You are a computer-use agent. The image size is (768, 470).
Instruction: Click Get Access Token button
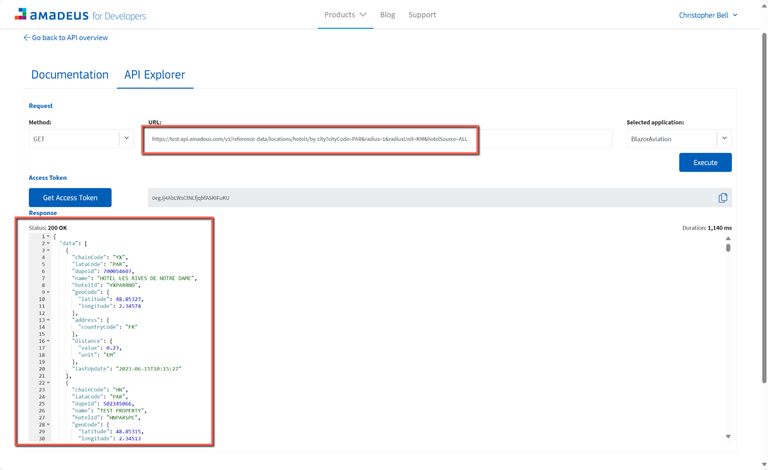(70, 198)
